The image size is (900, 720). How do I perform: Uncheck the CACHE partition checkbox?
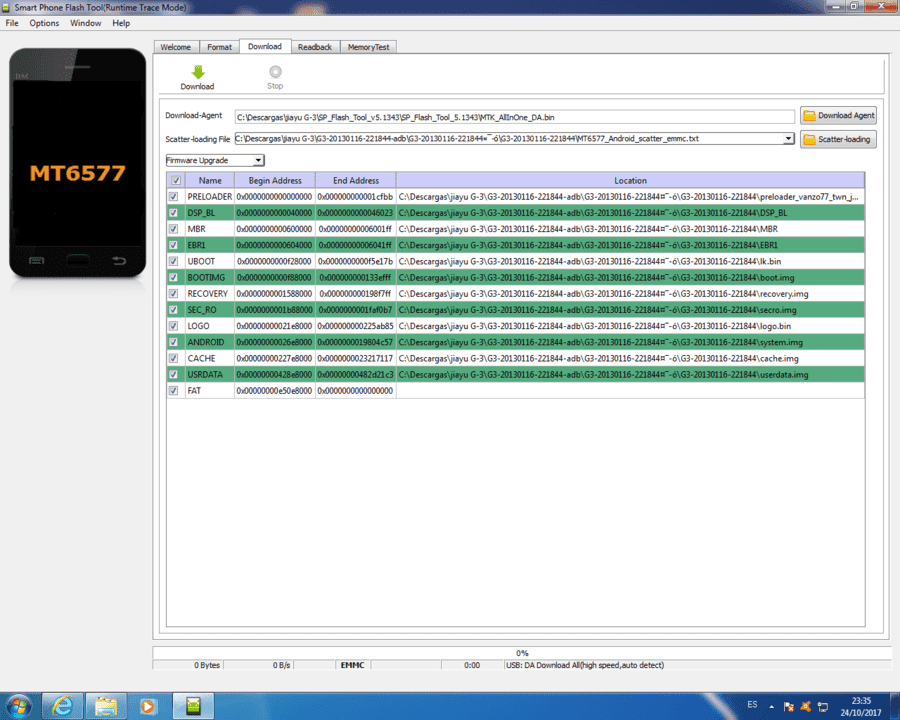click(x=173, y=358)
